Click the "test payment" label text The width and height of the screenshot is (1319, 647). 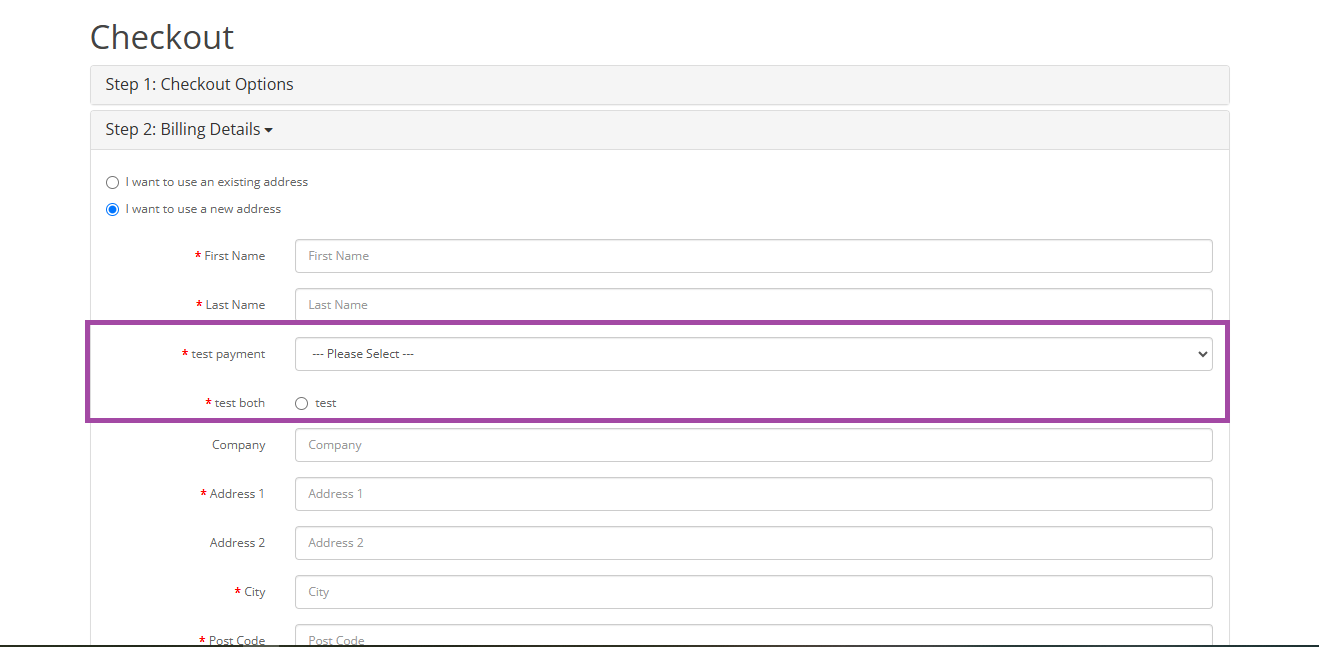(x=228, y=354)
